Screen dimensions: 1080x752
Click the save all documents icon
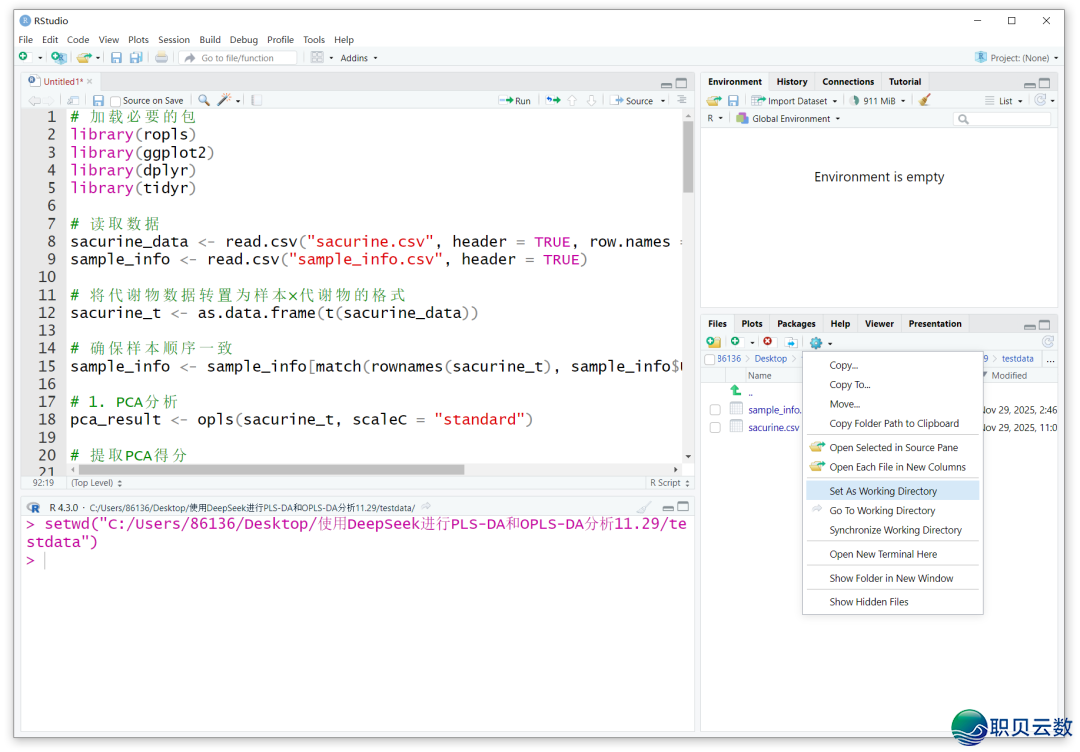[x=136, y=58]
